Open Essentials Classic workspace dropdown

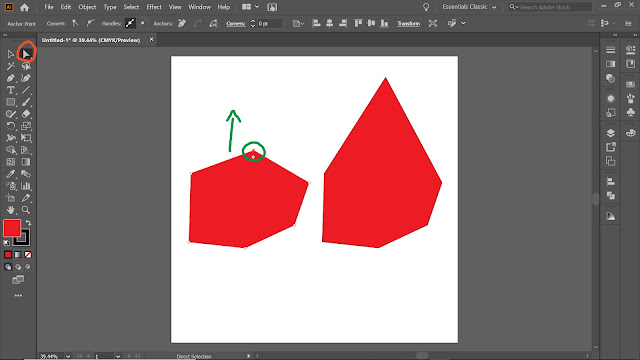pyautogui.click(x=469, y=7)
